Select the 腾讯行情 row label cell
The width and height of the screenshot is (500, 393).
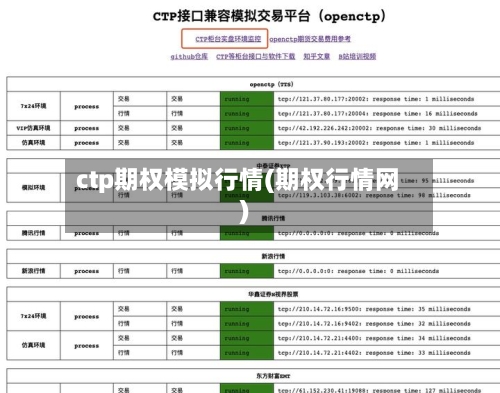[33, 233]
